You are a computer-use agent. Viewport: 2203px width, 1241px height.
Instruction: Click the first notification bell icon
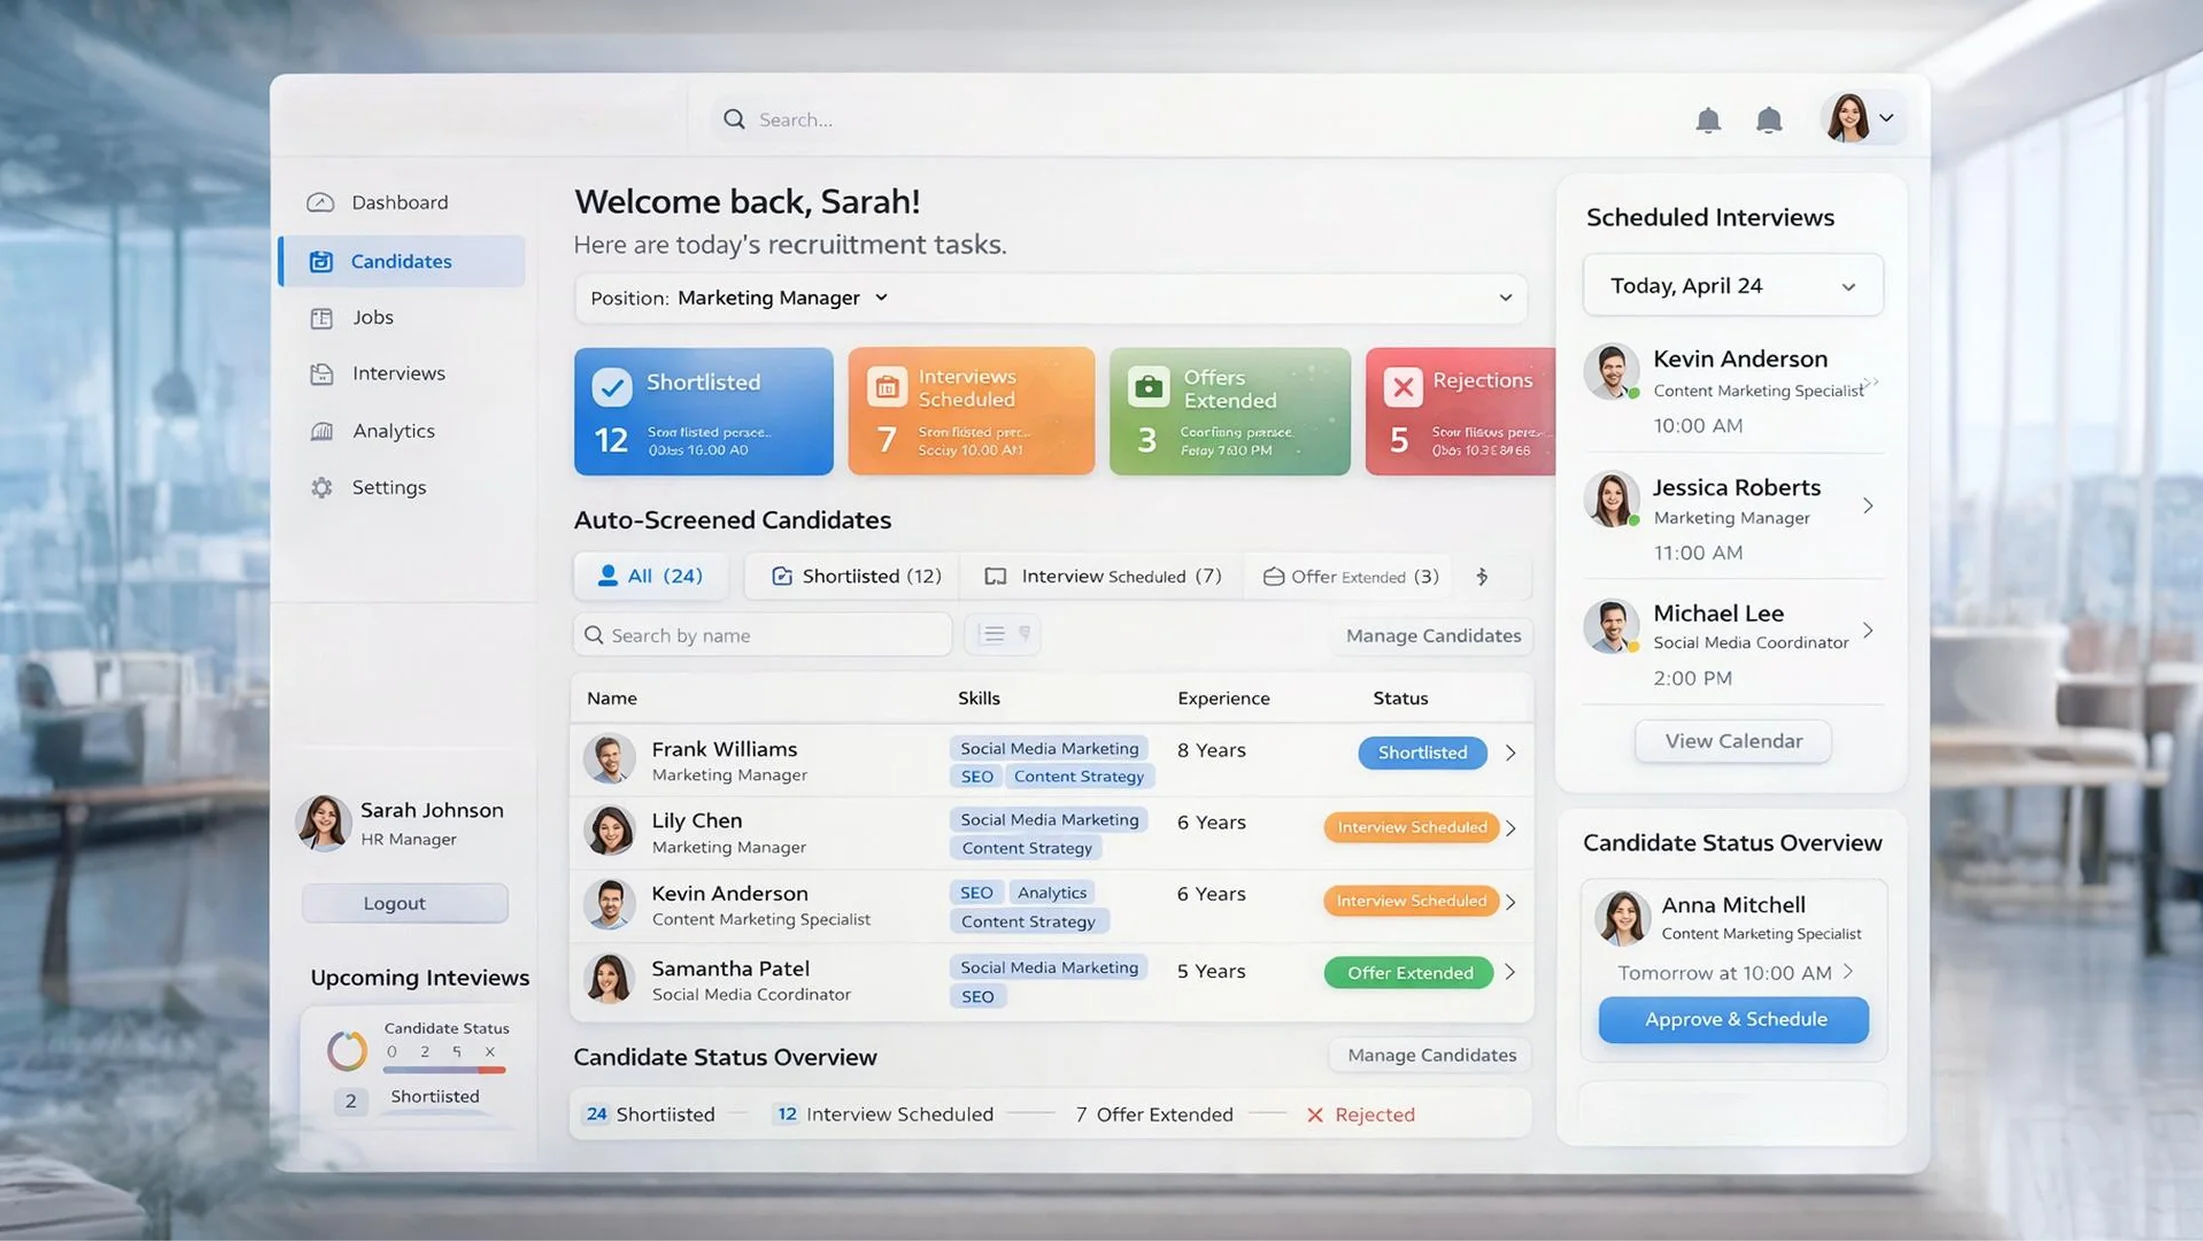(1708, 120)
